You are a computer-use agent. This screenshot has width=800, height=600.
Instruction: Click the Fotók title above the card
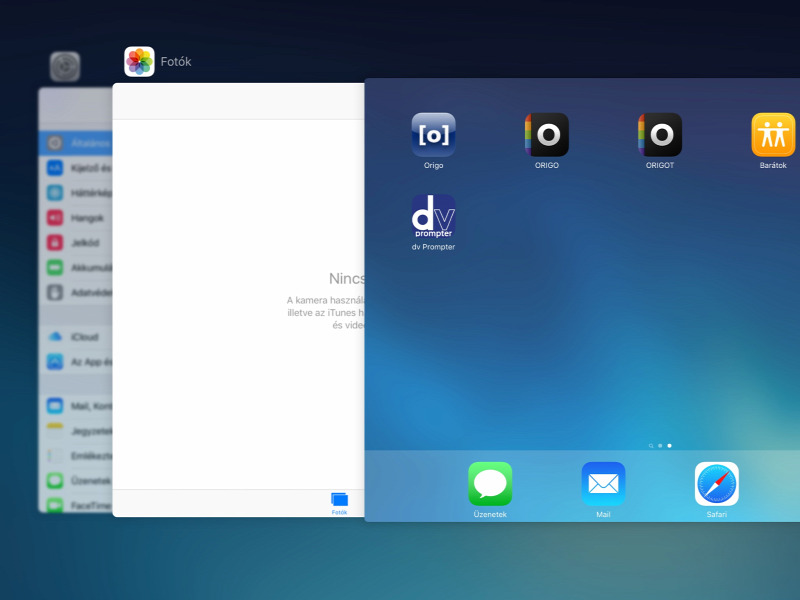pyautogui.click(x=176, y=62)
